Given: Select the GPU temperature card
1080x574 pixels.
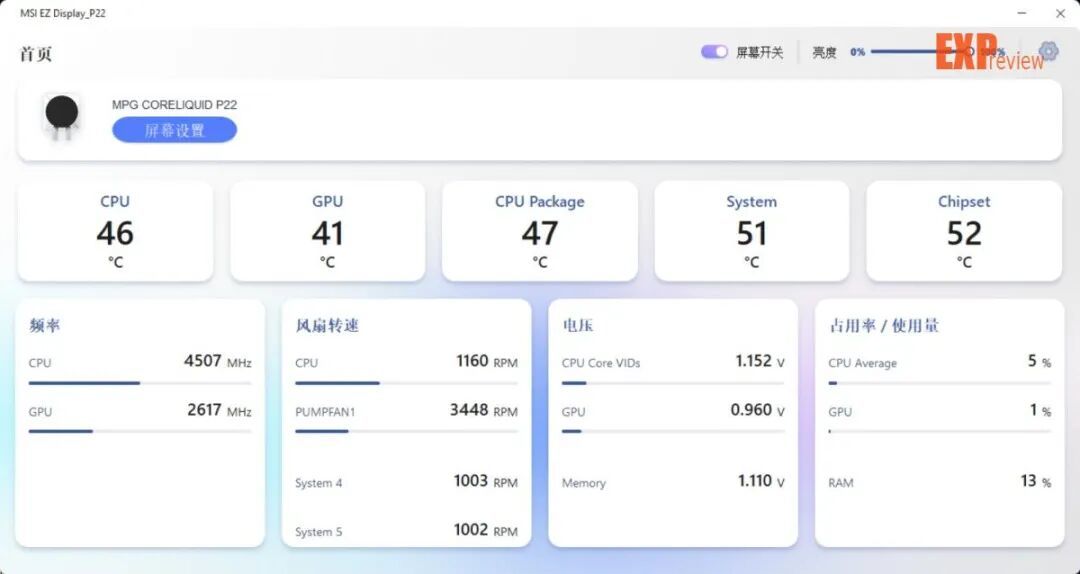Looking at the screenshot, I should pos(327,232).
